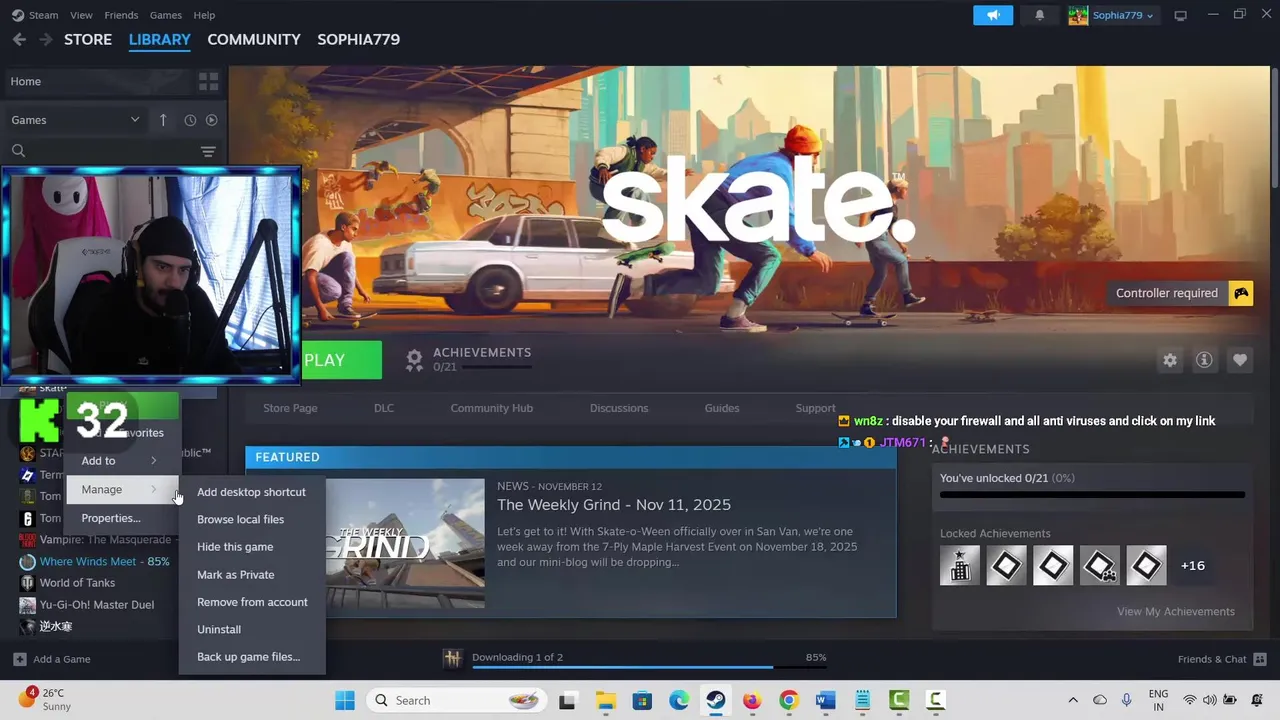
Task: Open the Store Page tab
Action: pos(290,408)
